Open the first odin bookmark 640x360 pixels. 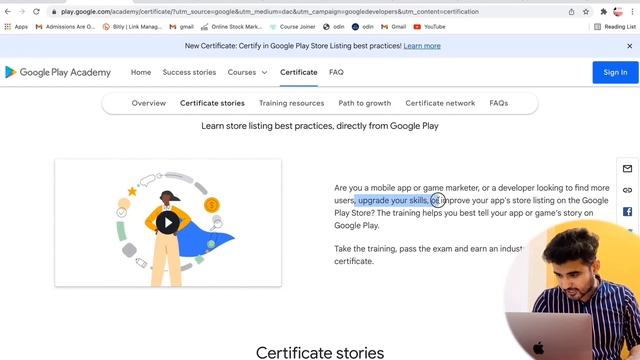coord(333,27)
